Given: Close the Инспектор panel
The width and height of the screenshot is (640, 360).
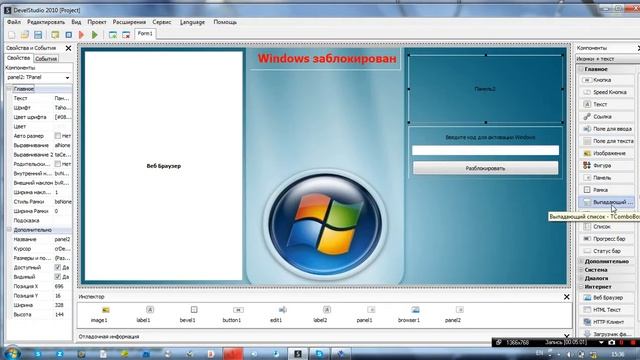Looking at the screenshot, I should tap(567, 297).
